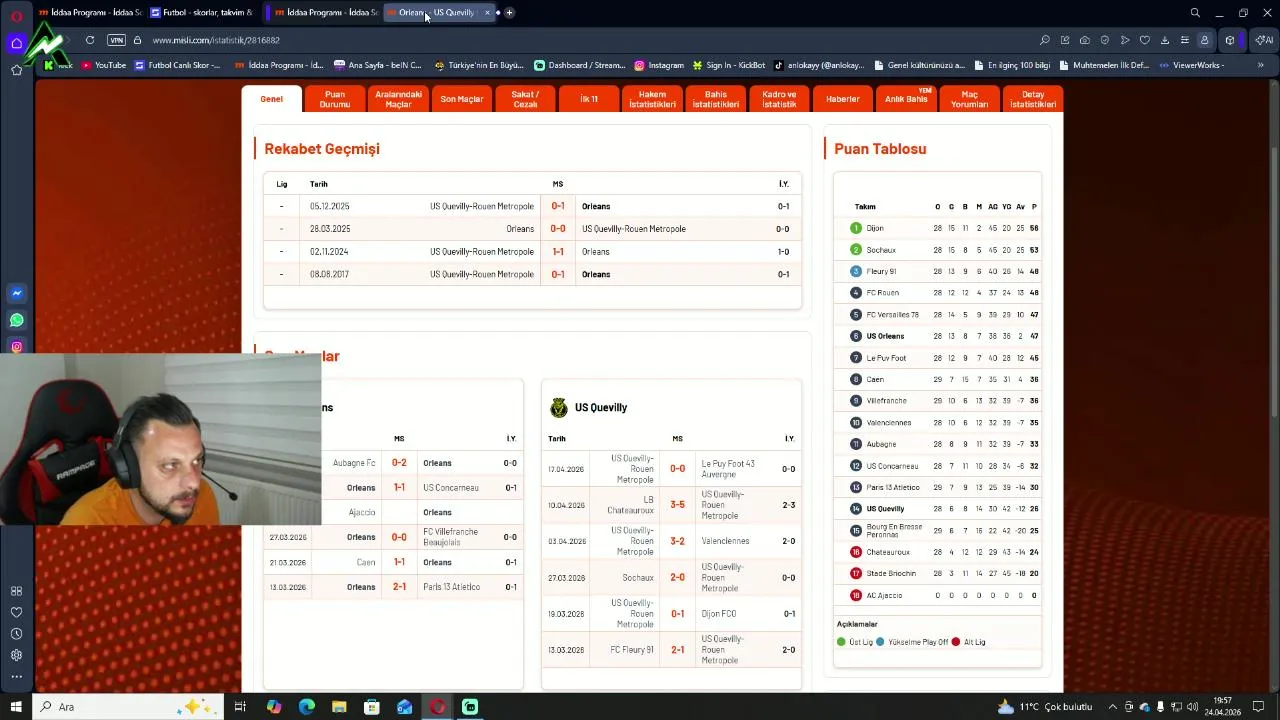This screenshot has height=720, width=1280.
Task: Open YouTube bookmark
Action: 104,65
